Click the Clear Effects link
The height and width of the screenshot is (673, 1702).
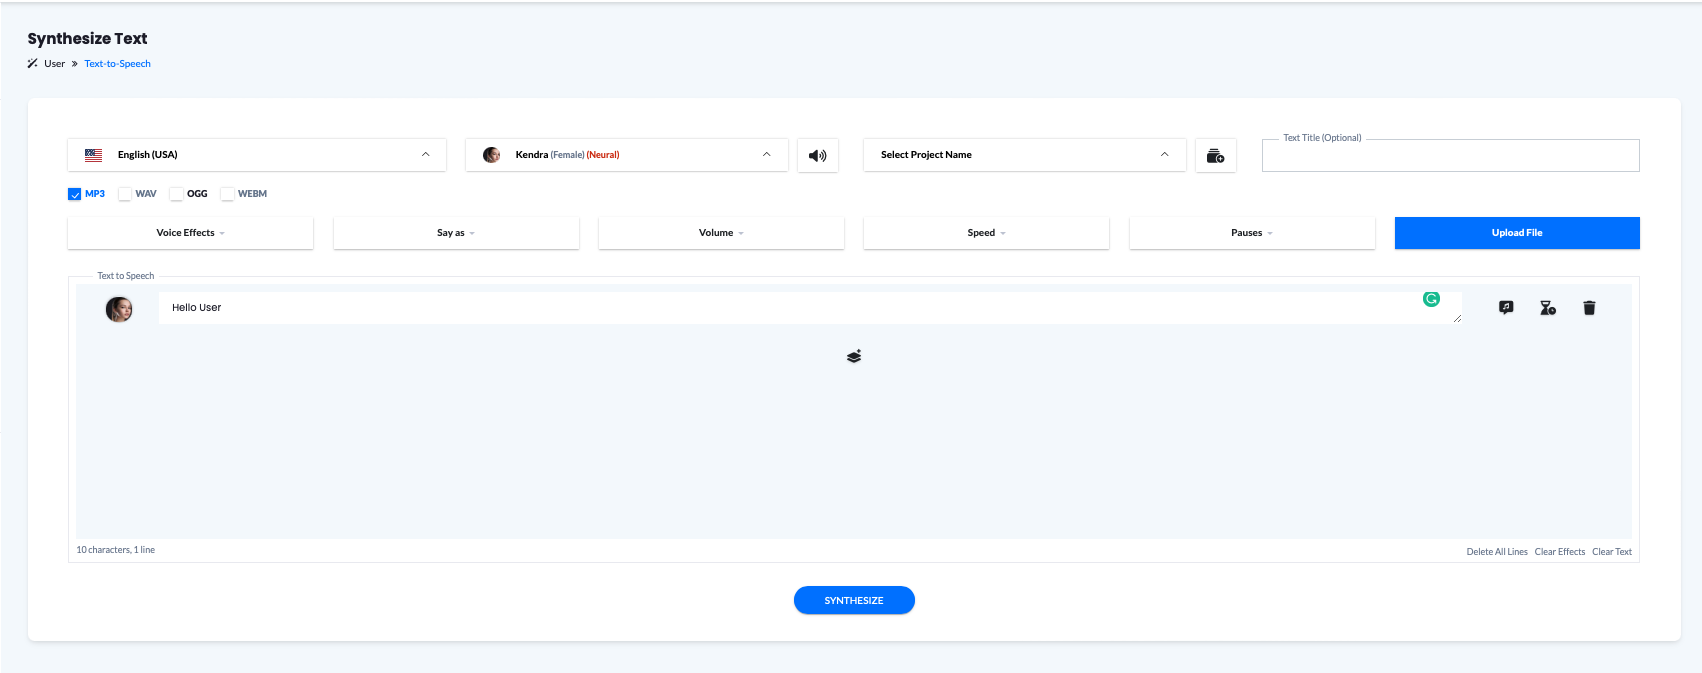[1560, 552]
